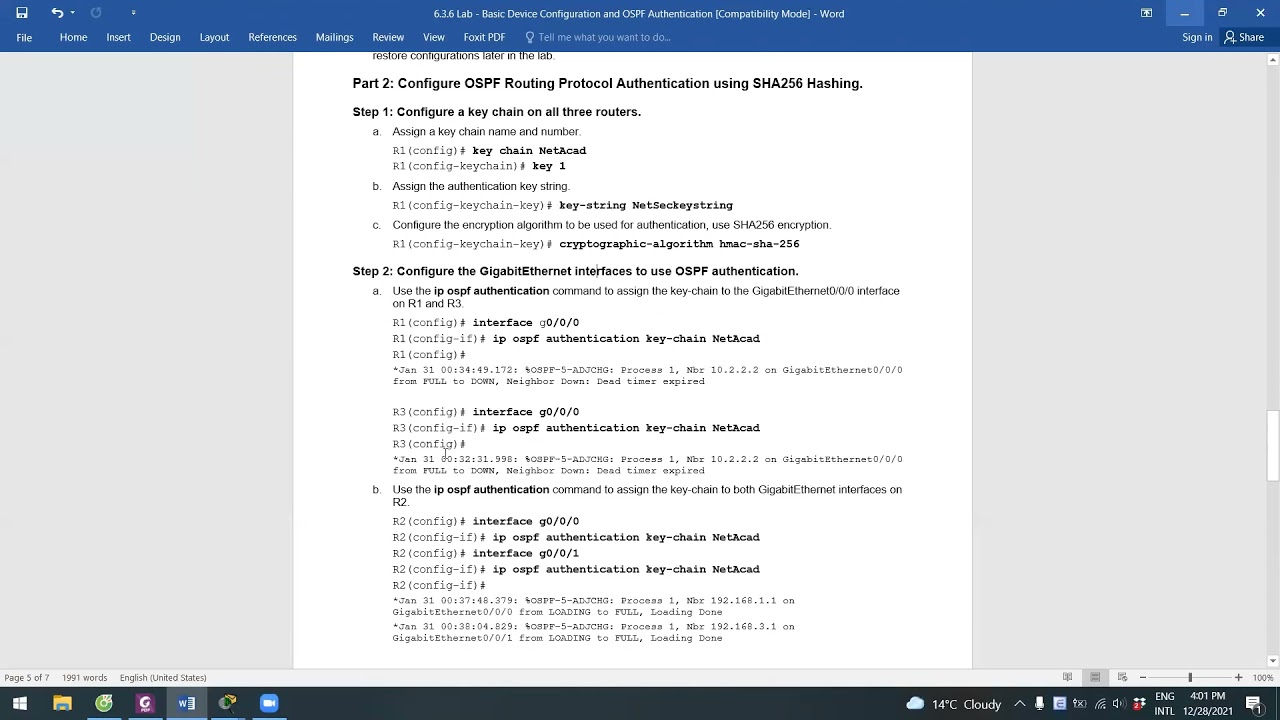Click the Word icon on taskbar

(x=186, y=703)
